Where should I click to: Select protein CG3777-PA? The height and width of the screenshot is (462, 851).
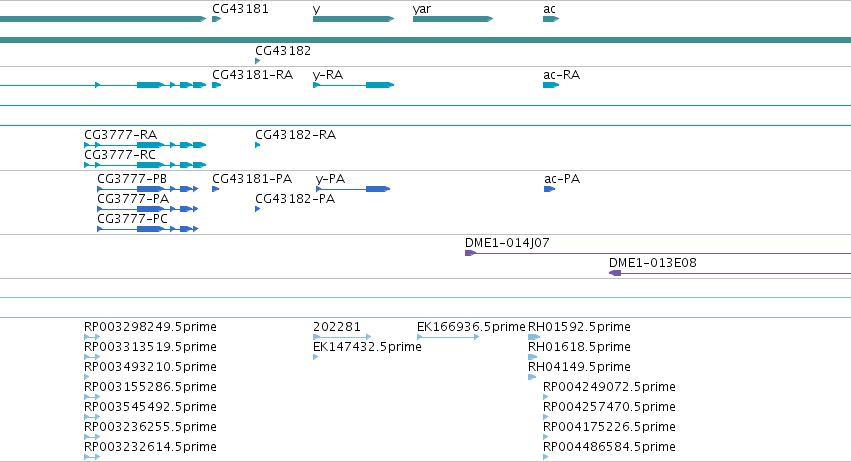133,199
